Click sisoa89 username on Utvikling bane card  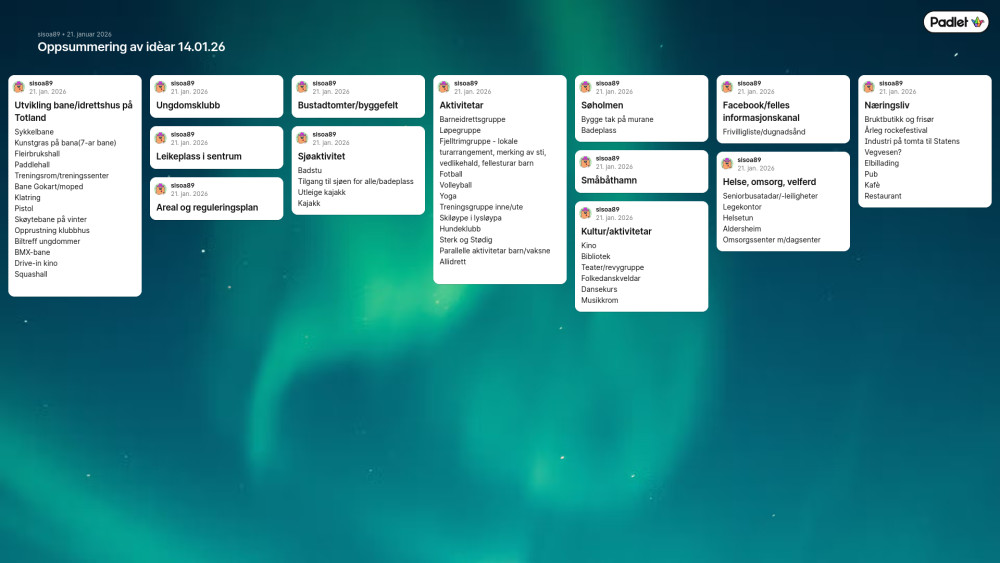pos(41,83)
